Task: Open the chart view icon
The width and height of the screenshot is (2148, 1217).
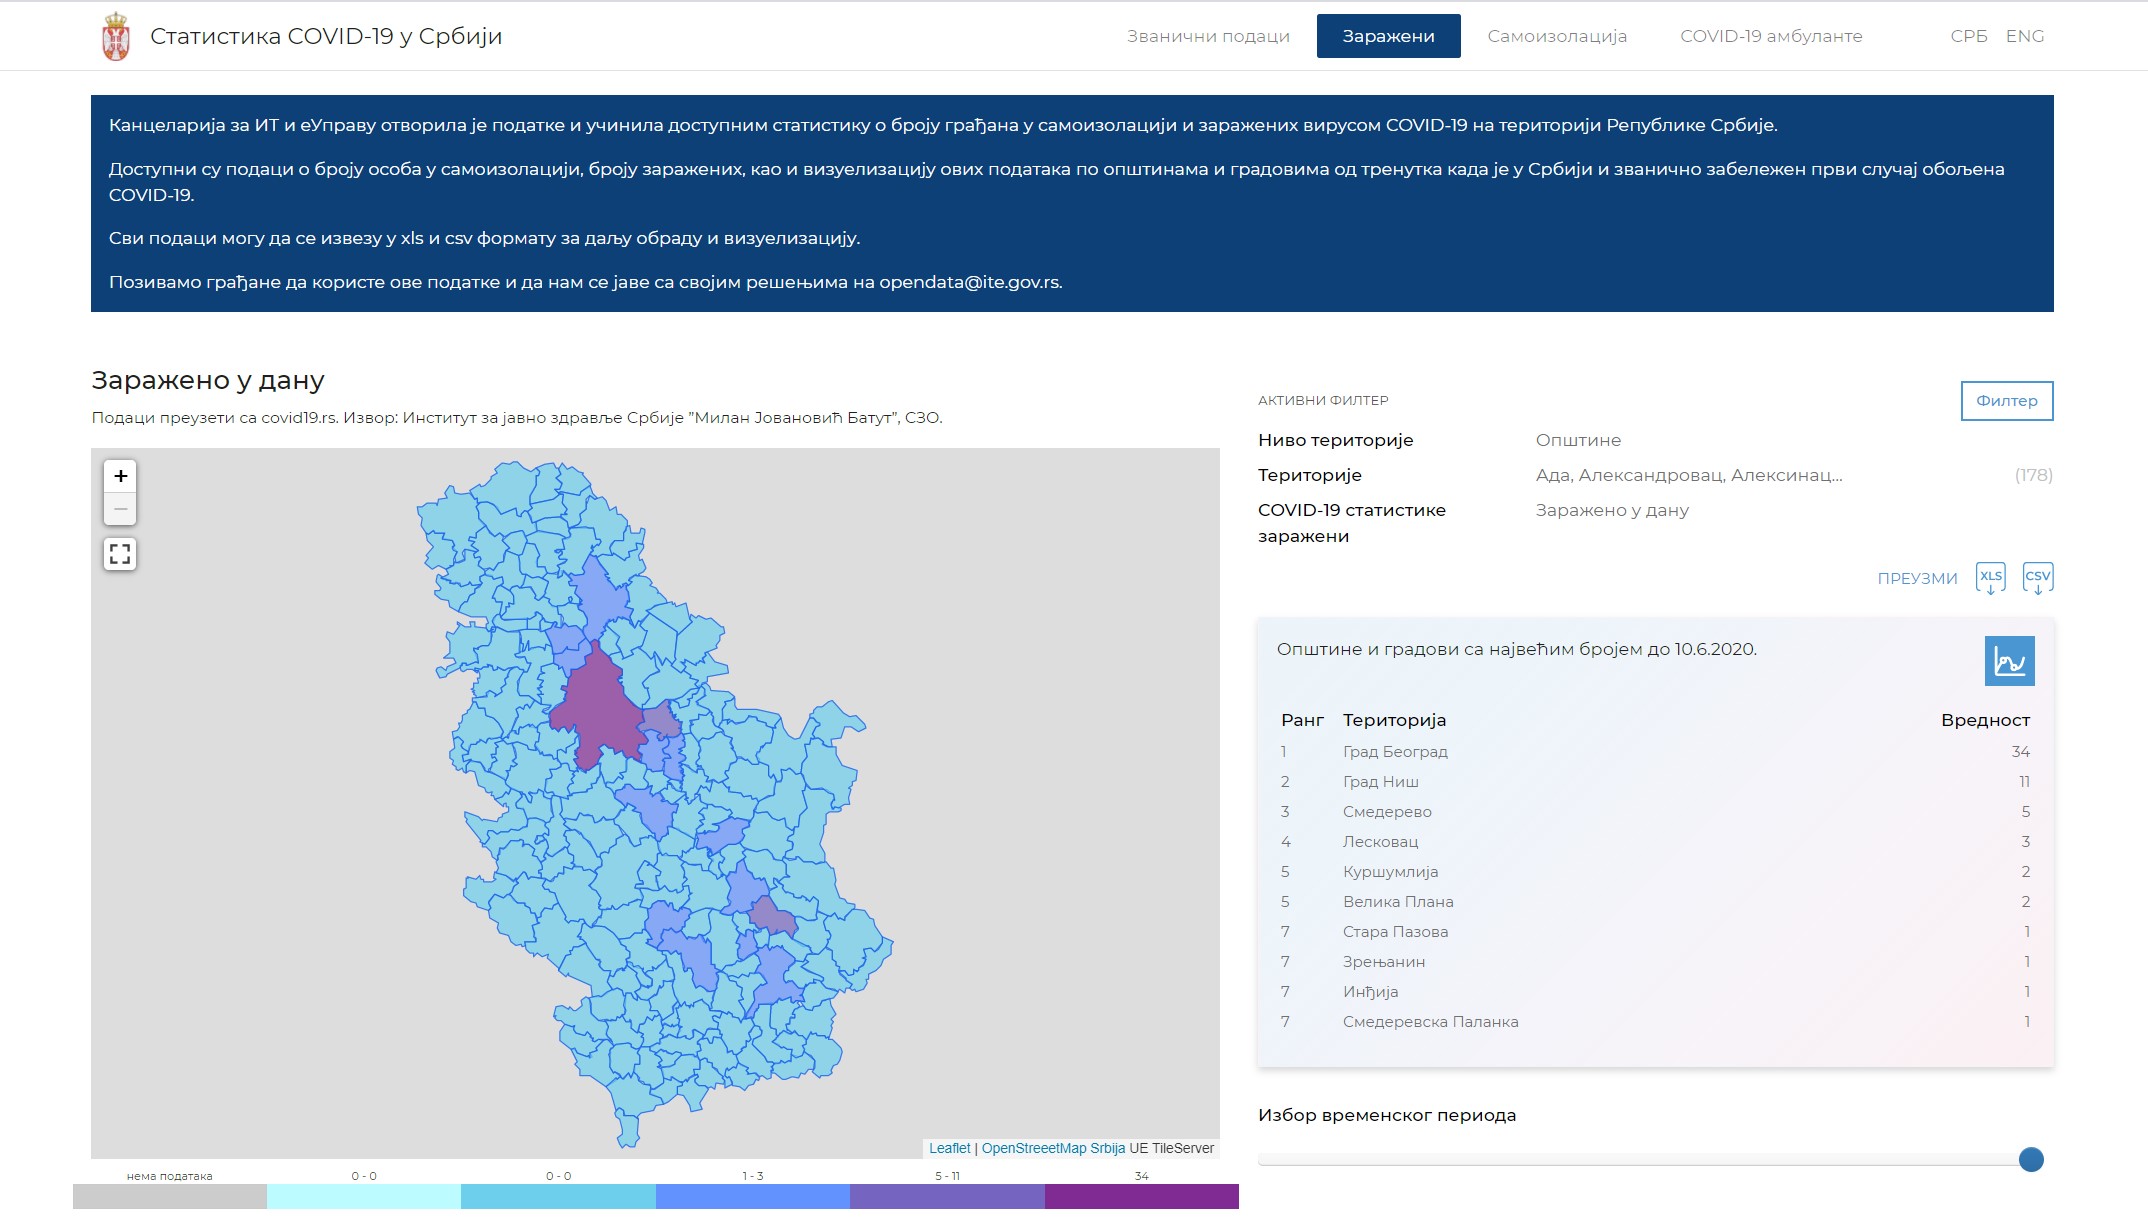Action: 2009,661
